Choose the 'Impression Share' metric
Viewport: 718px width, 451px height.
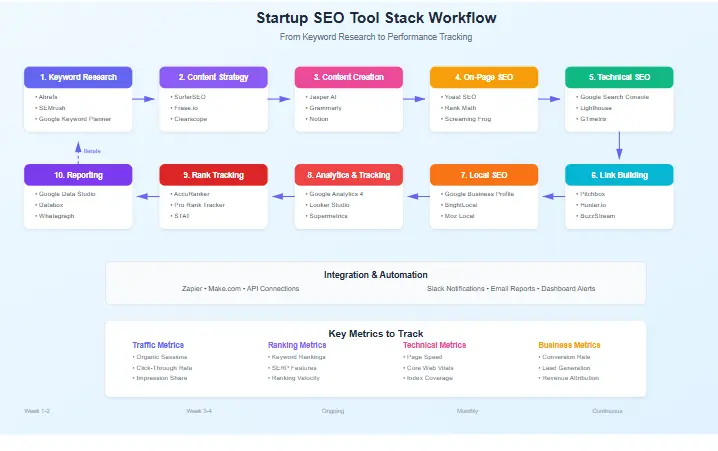160,378
